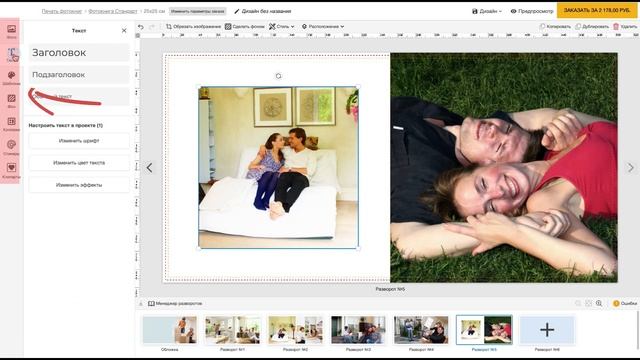Undo the last action
The image size is (640, 360).
[x=141, y=27]
